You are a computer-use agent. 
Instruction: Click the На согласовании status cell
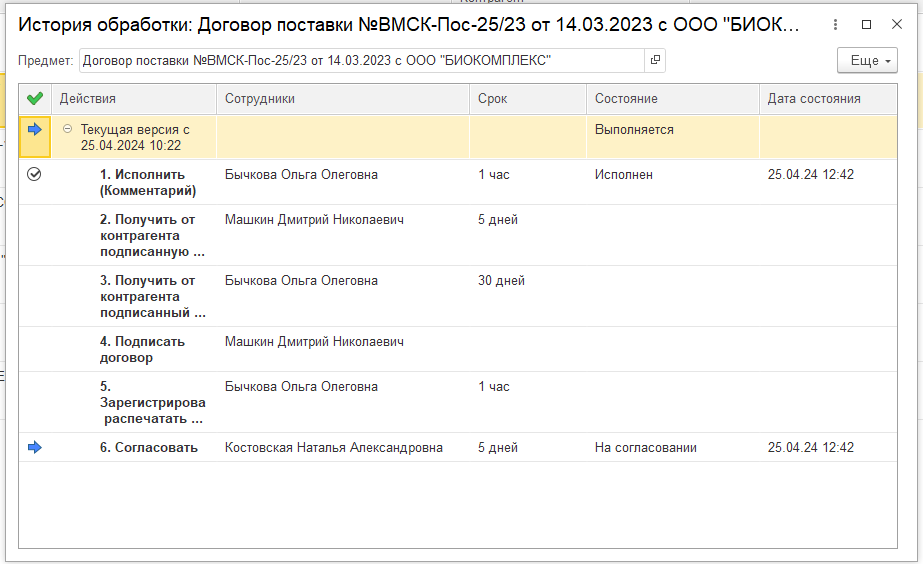(x=645, y=447)
